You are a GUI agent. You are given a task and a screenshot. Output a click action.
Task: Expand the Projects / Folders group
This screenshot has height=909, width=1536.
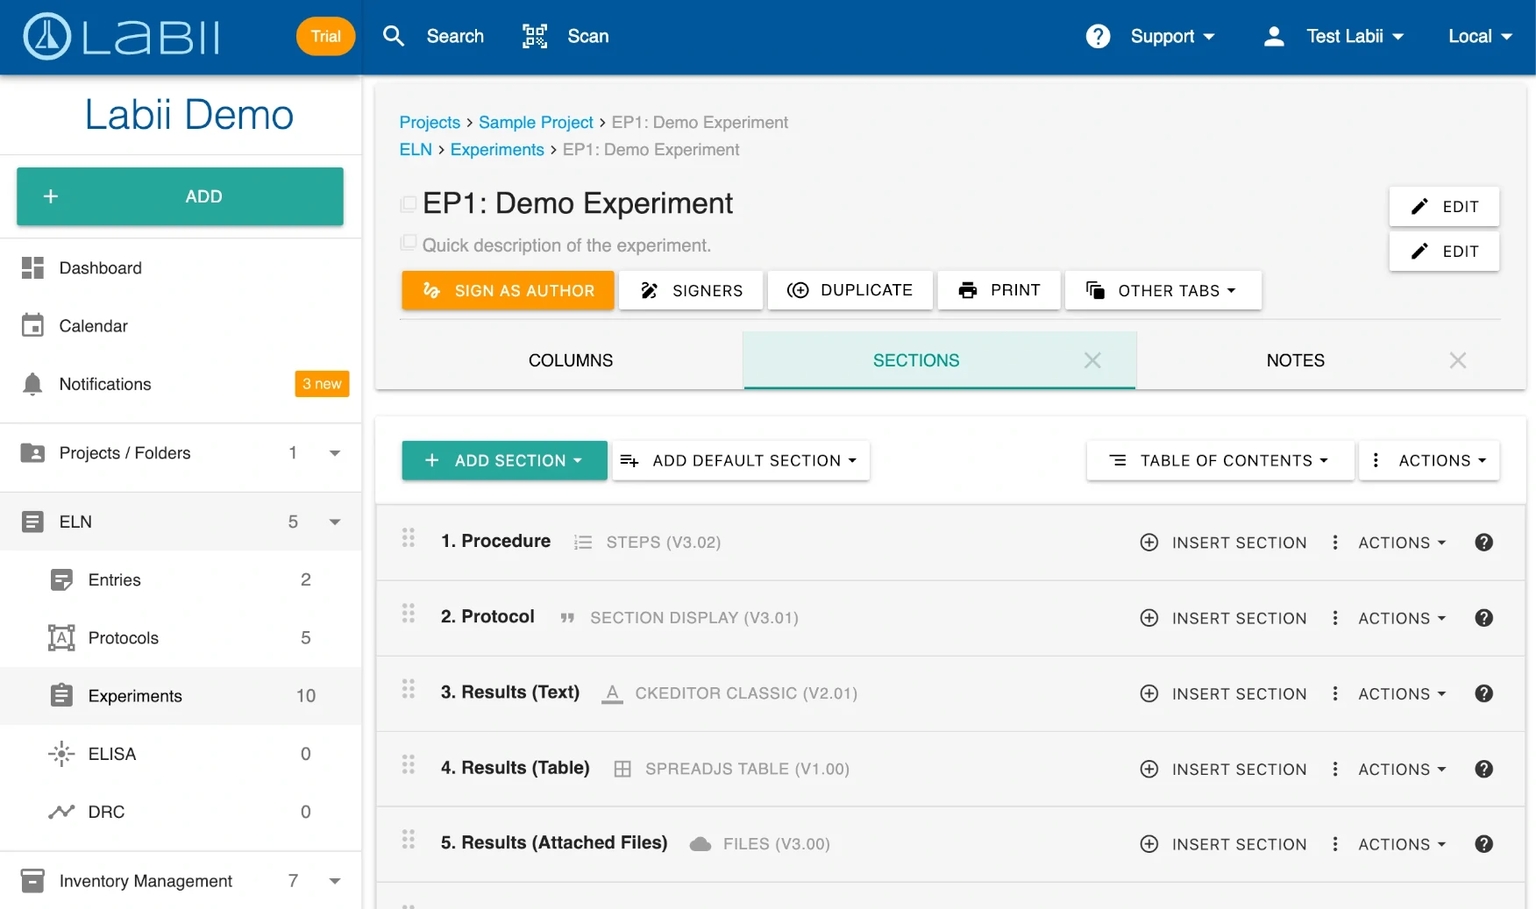click(334, 454)
